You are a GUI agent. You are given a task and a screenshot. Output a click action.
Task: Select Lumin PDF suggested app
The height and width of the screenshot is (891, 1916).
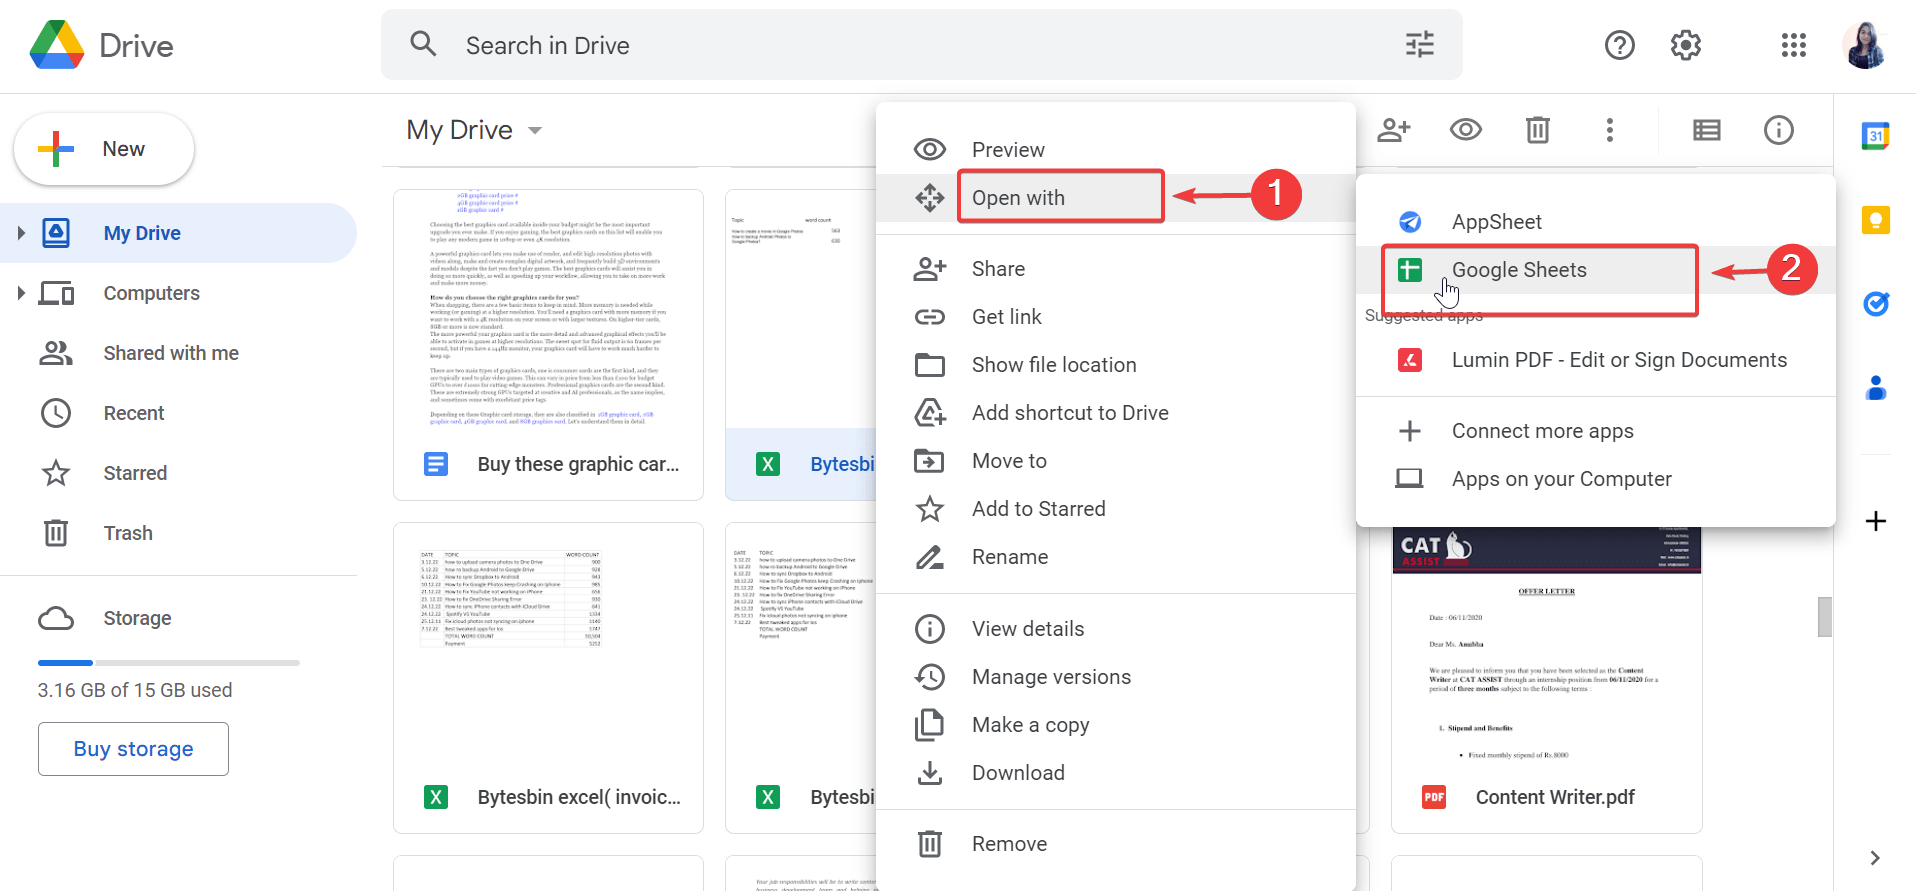tap(1596, 360)
